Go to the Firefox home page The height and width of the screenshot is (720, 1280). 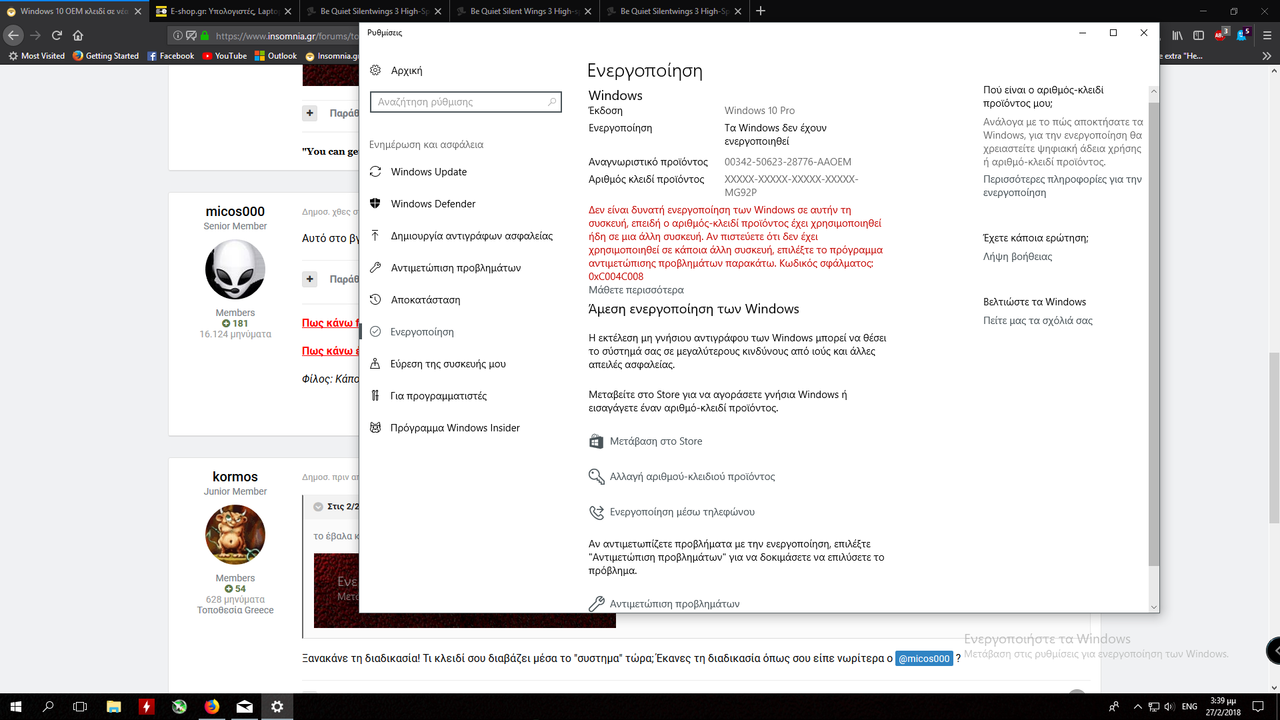coord(78,35)
